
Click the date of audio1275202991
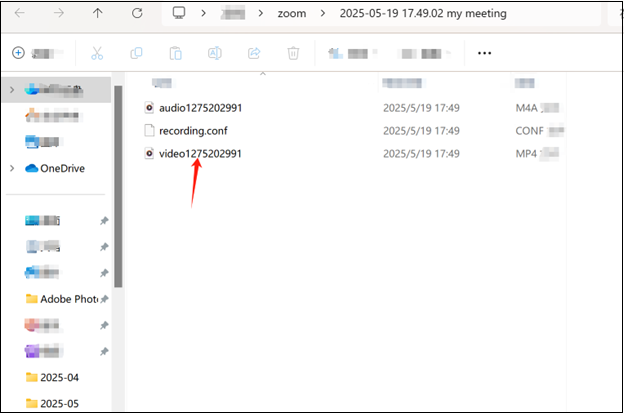421,108
